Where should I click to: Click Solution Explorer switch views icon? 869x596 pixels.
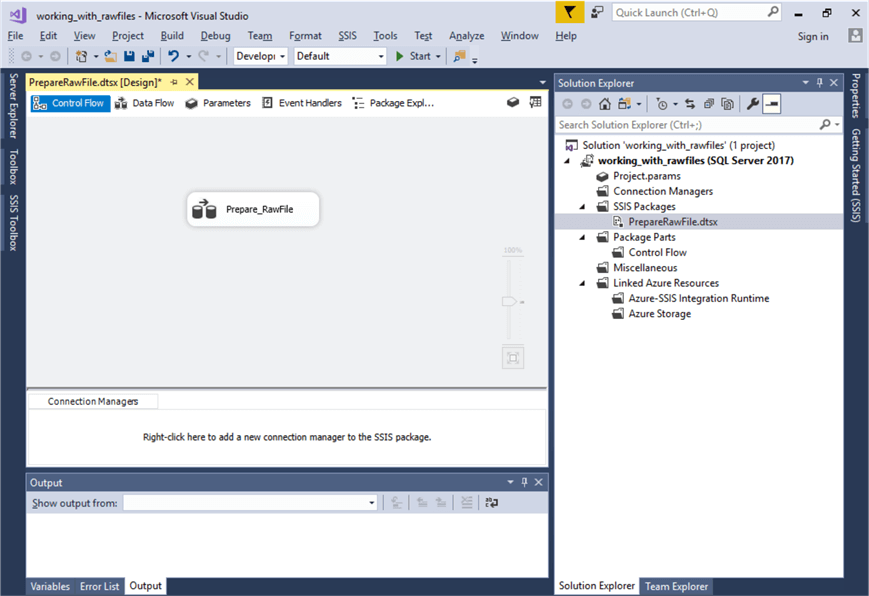625,104
